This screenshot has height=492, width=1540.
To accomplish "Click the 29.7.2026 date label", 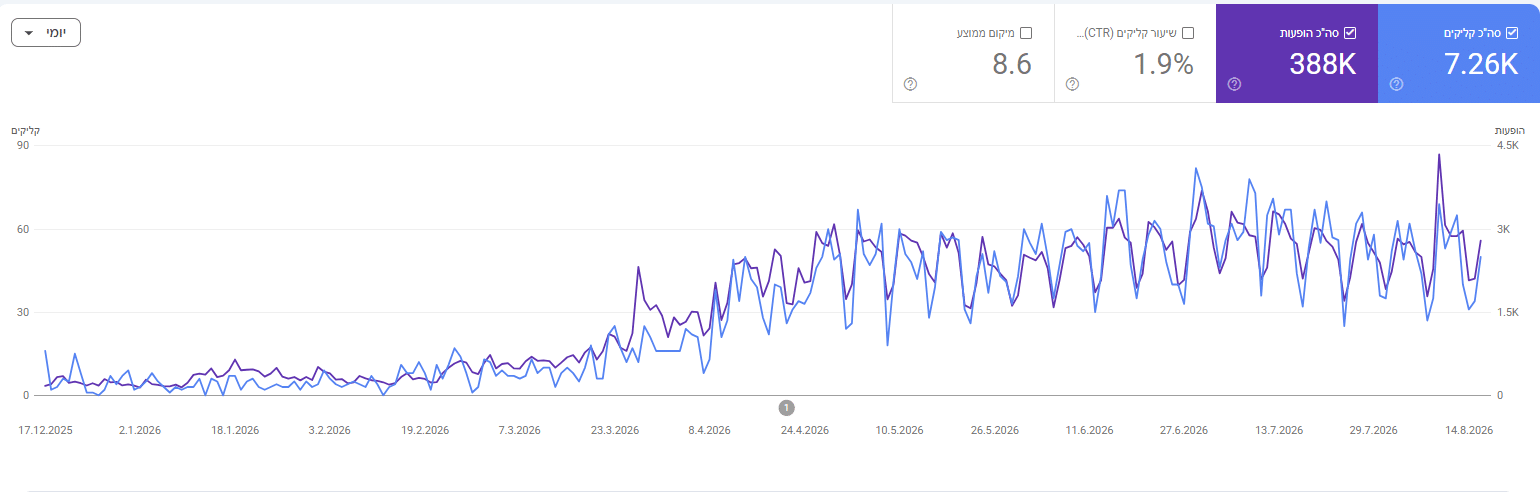I will tap(1374, 430).
